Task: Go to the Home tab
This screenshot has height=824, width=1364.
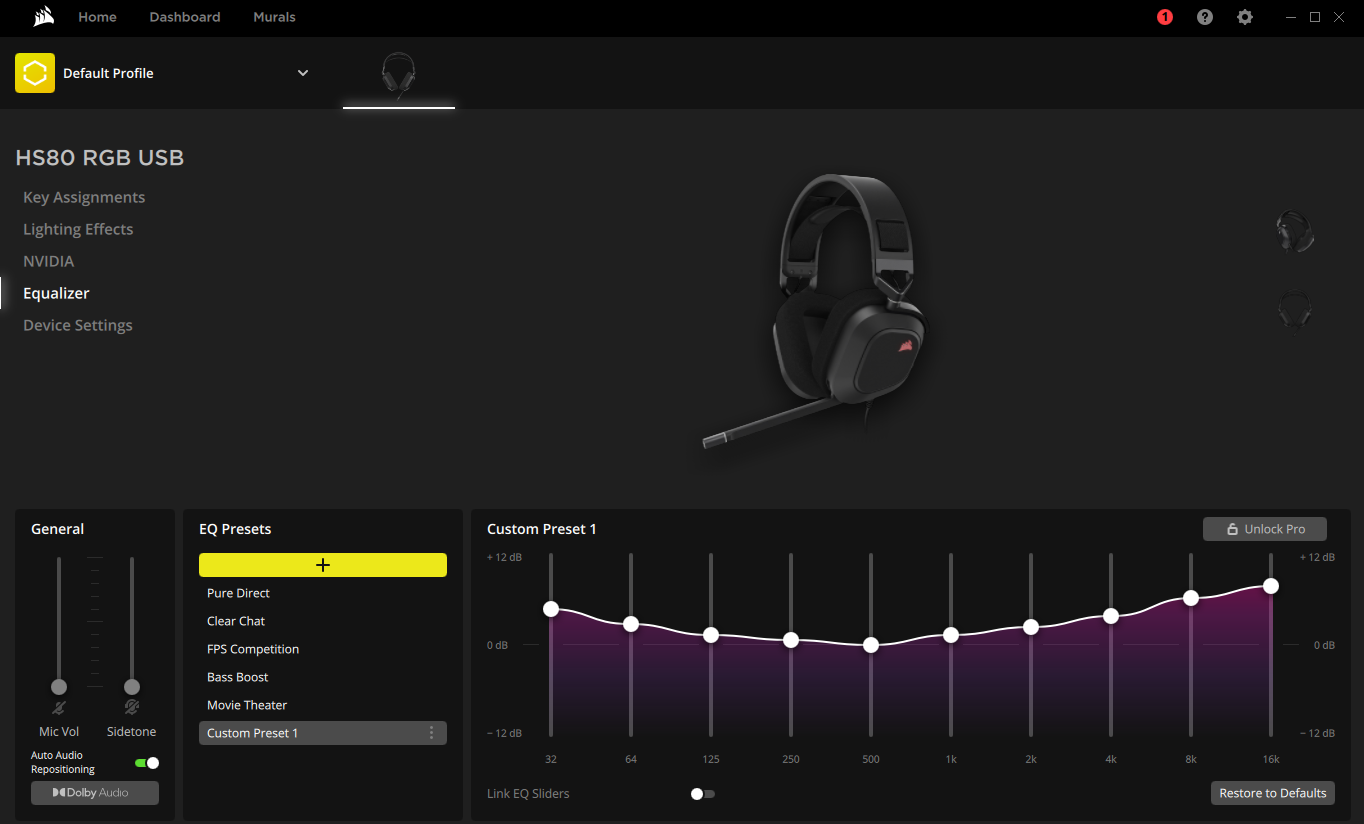Action: tap(97, 17)
